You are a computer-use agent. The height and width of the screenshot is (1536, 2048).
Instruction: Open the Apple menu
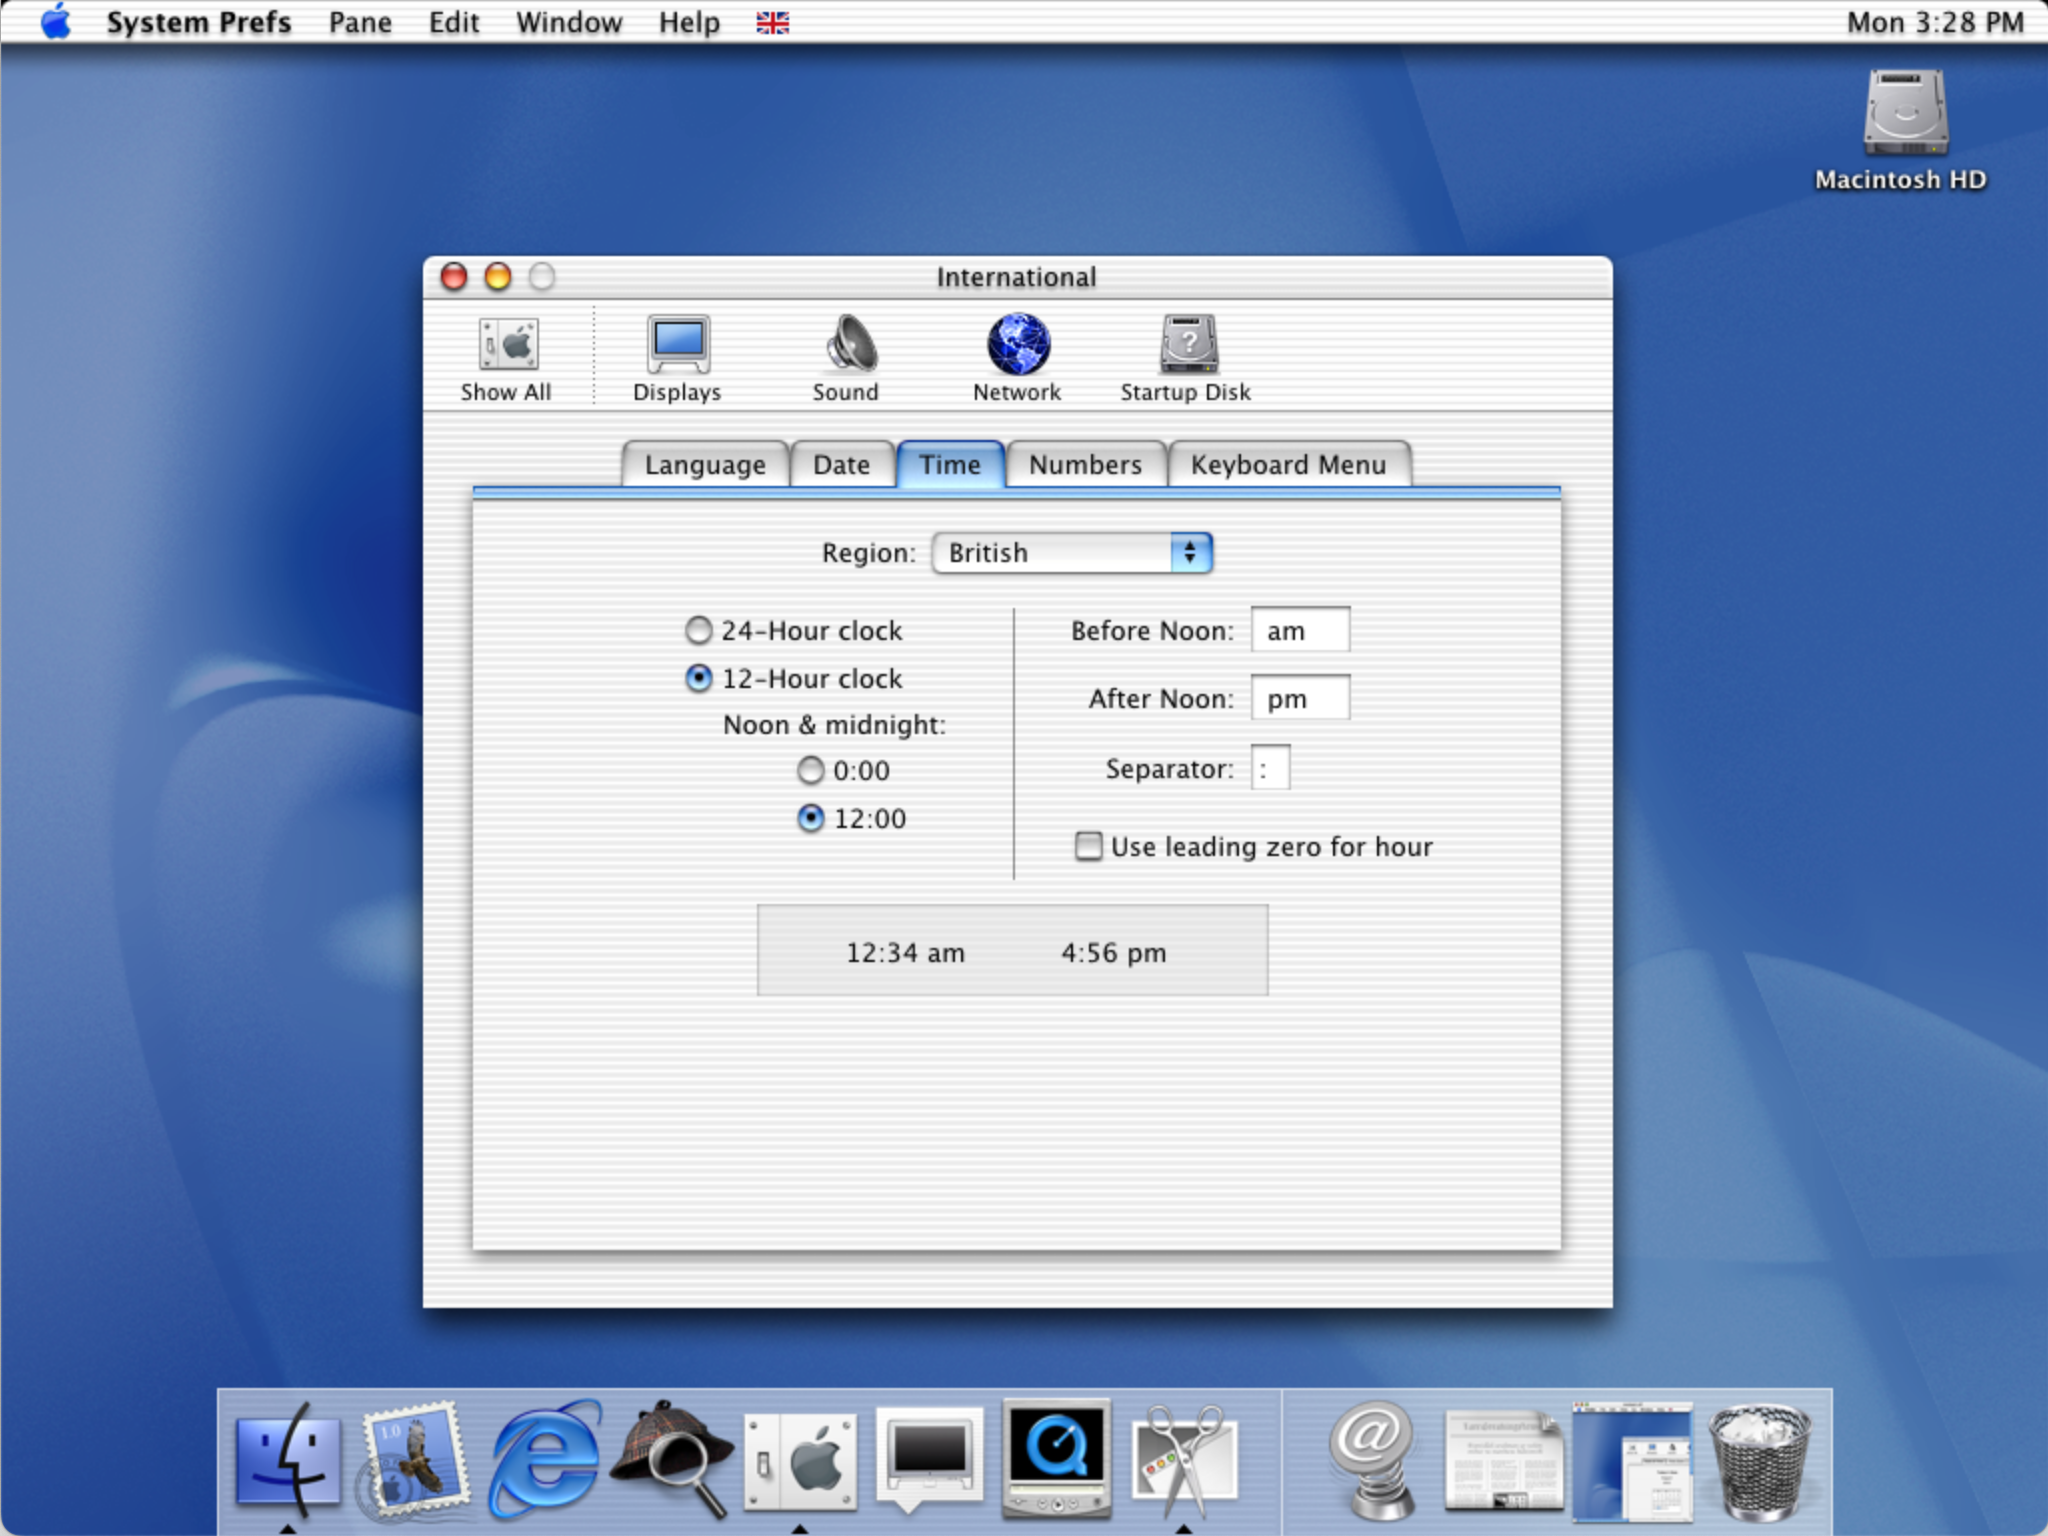56,21
